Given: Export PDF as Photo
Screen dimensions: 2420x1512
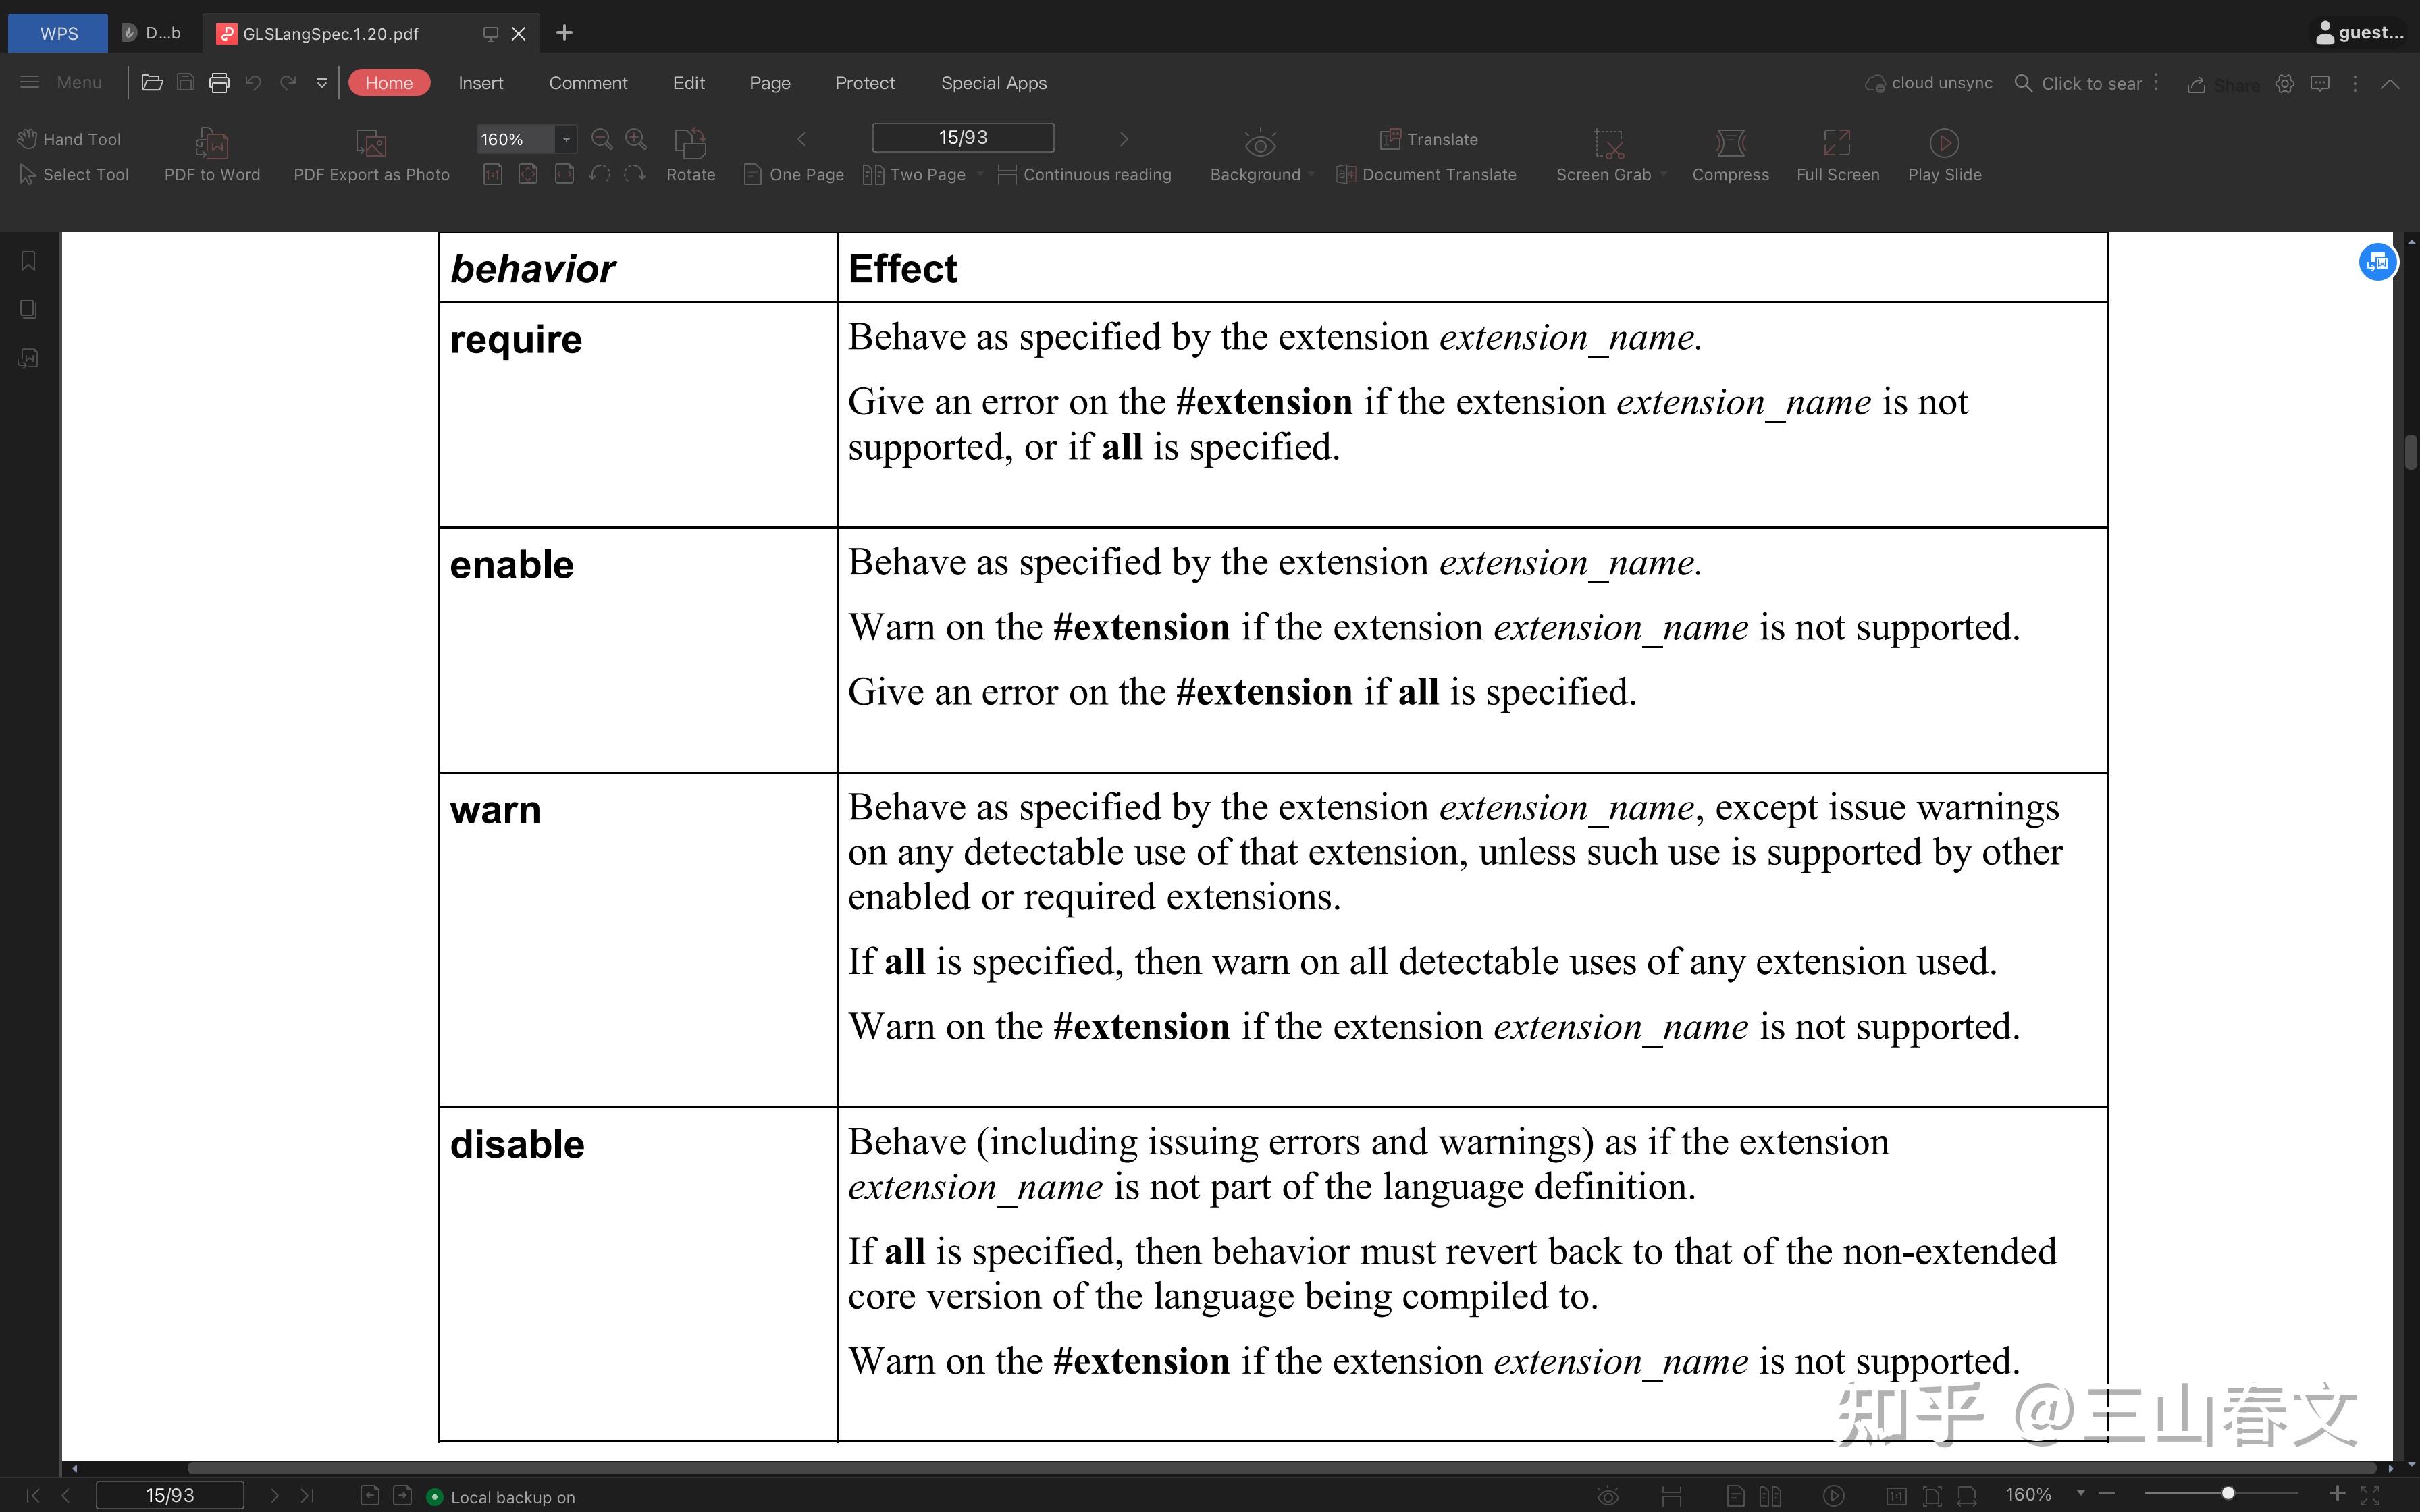Looking at the screenshot, I should [x=370, y=155].
